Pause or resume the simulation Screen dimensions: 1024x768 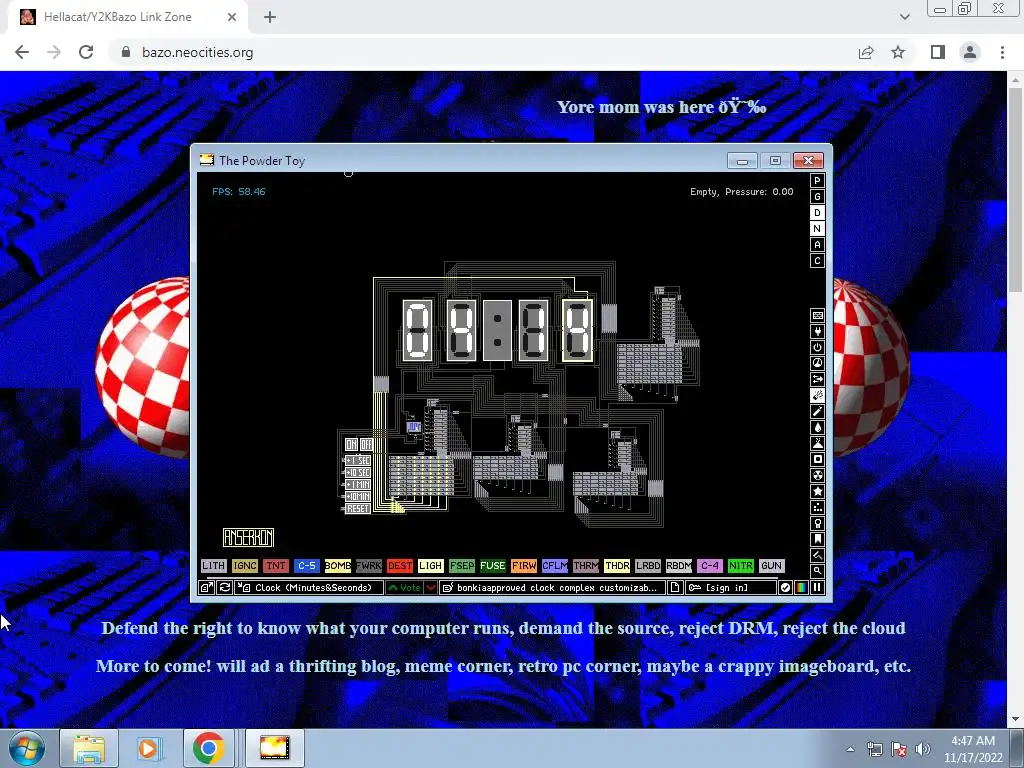(817, 587)
